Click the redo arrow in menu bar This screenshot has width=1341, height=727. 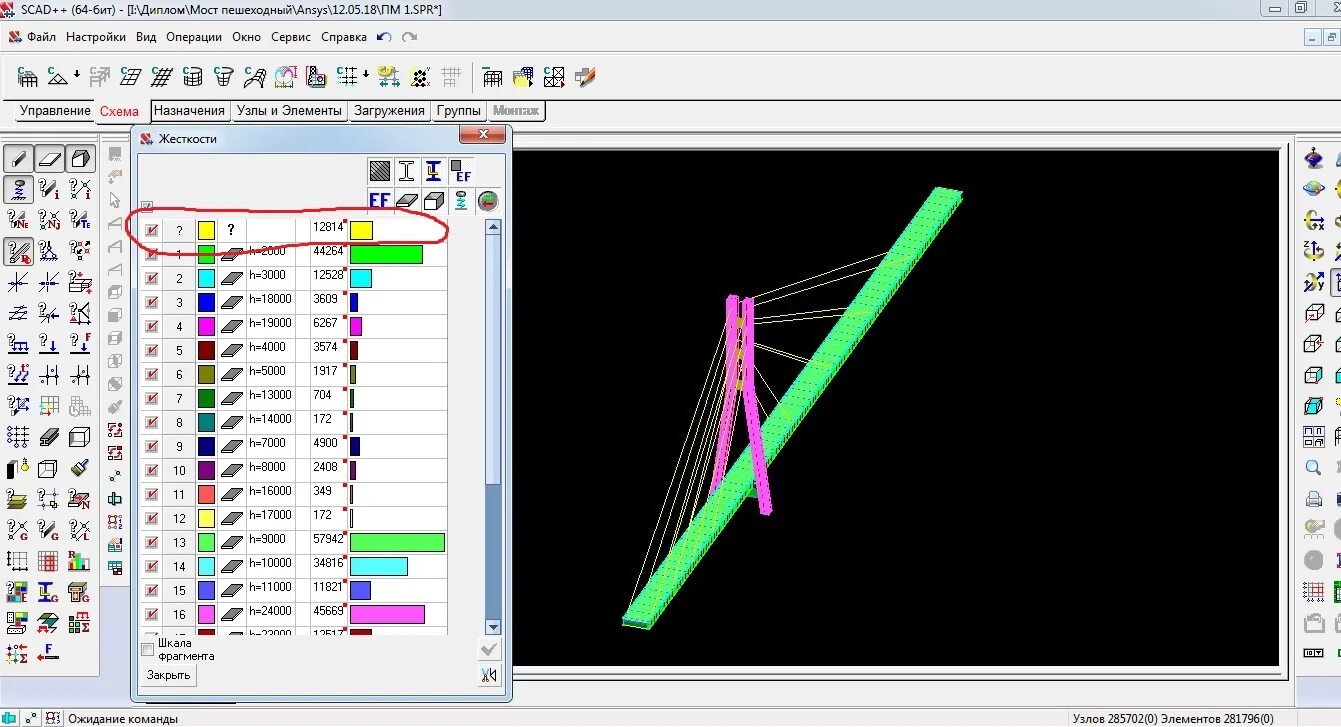409,37
